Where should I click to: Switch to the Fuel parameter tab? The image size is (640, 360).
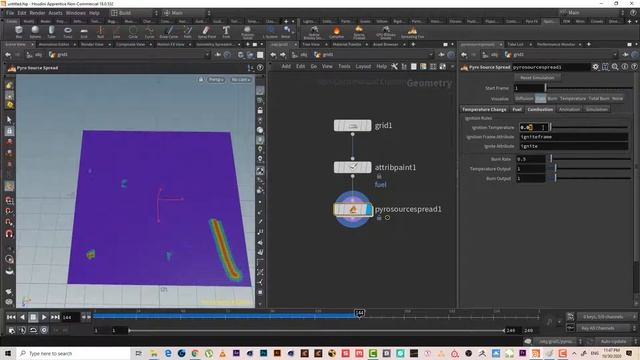pyautogui.click(x=517, y=109)
